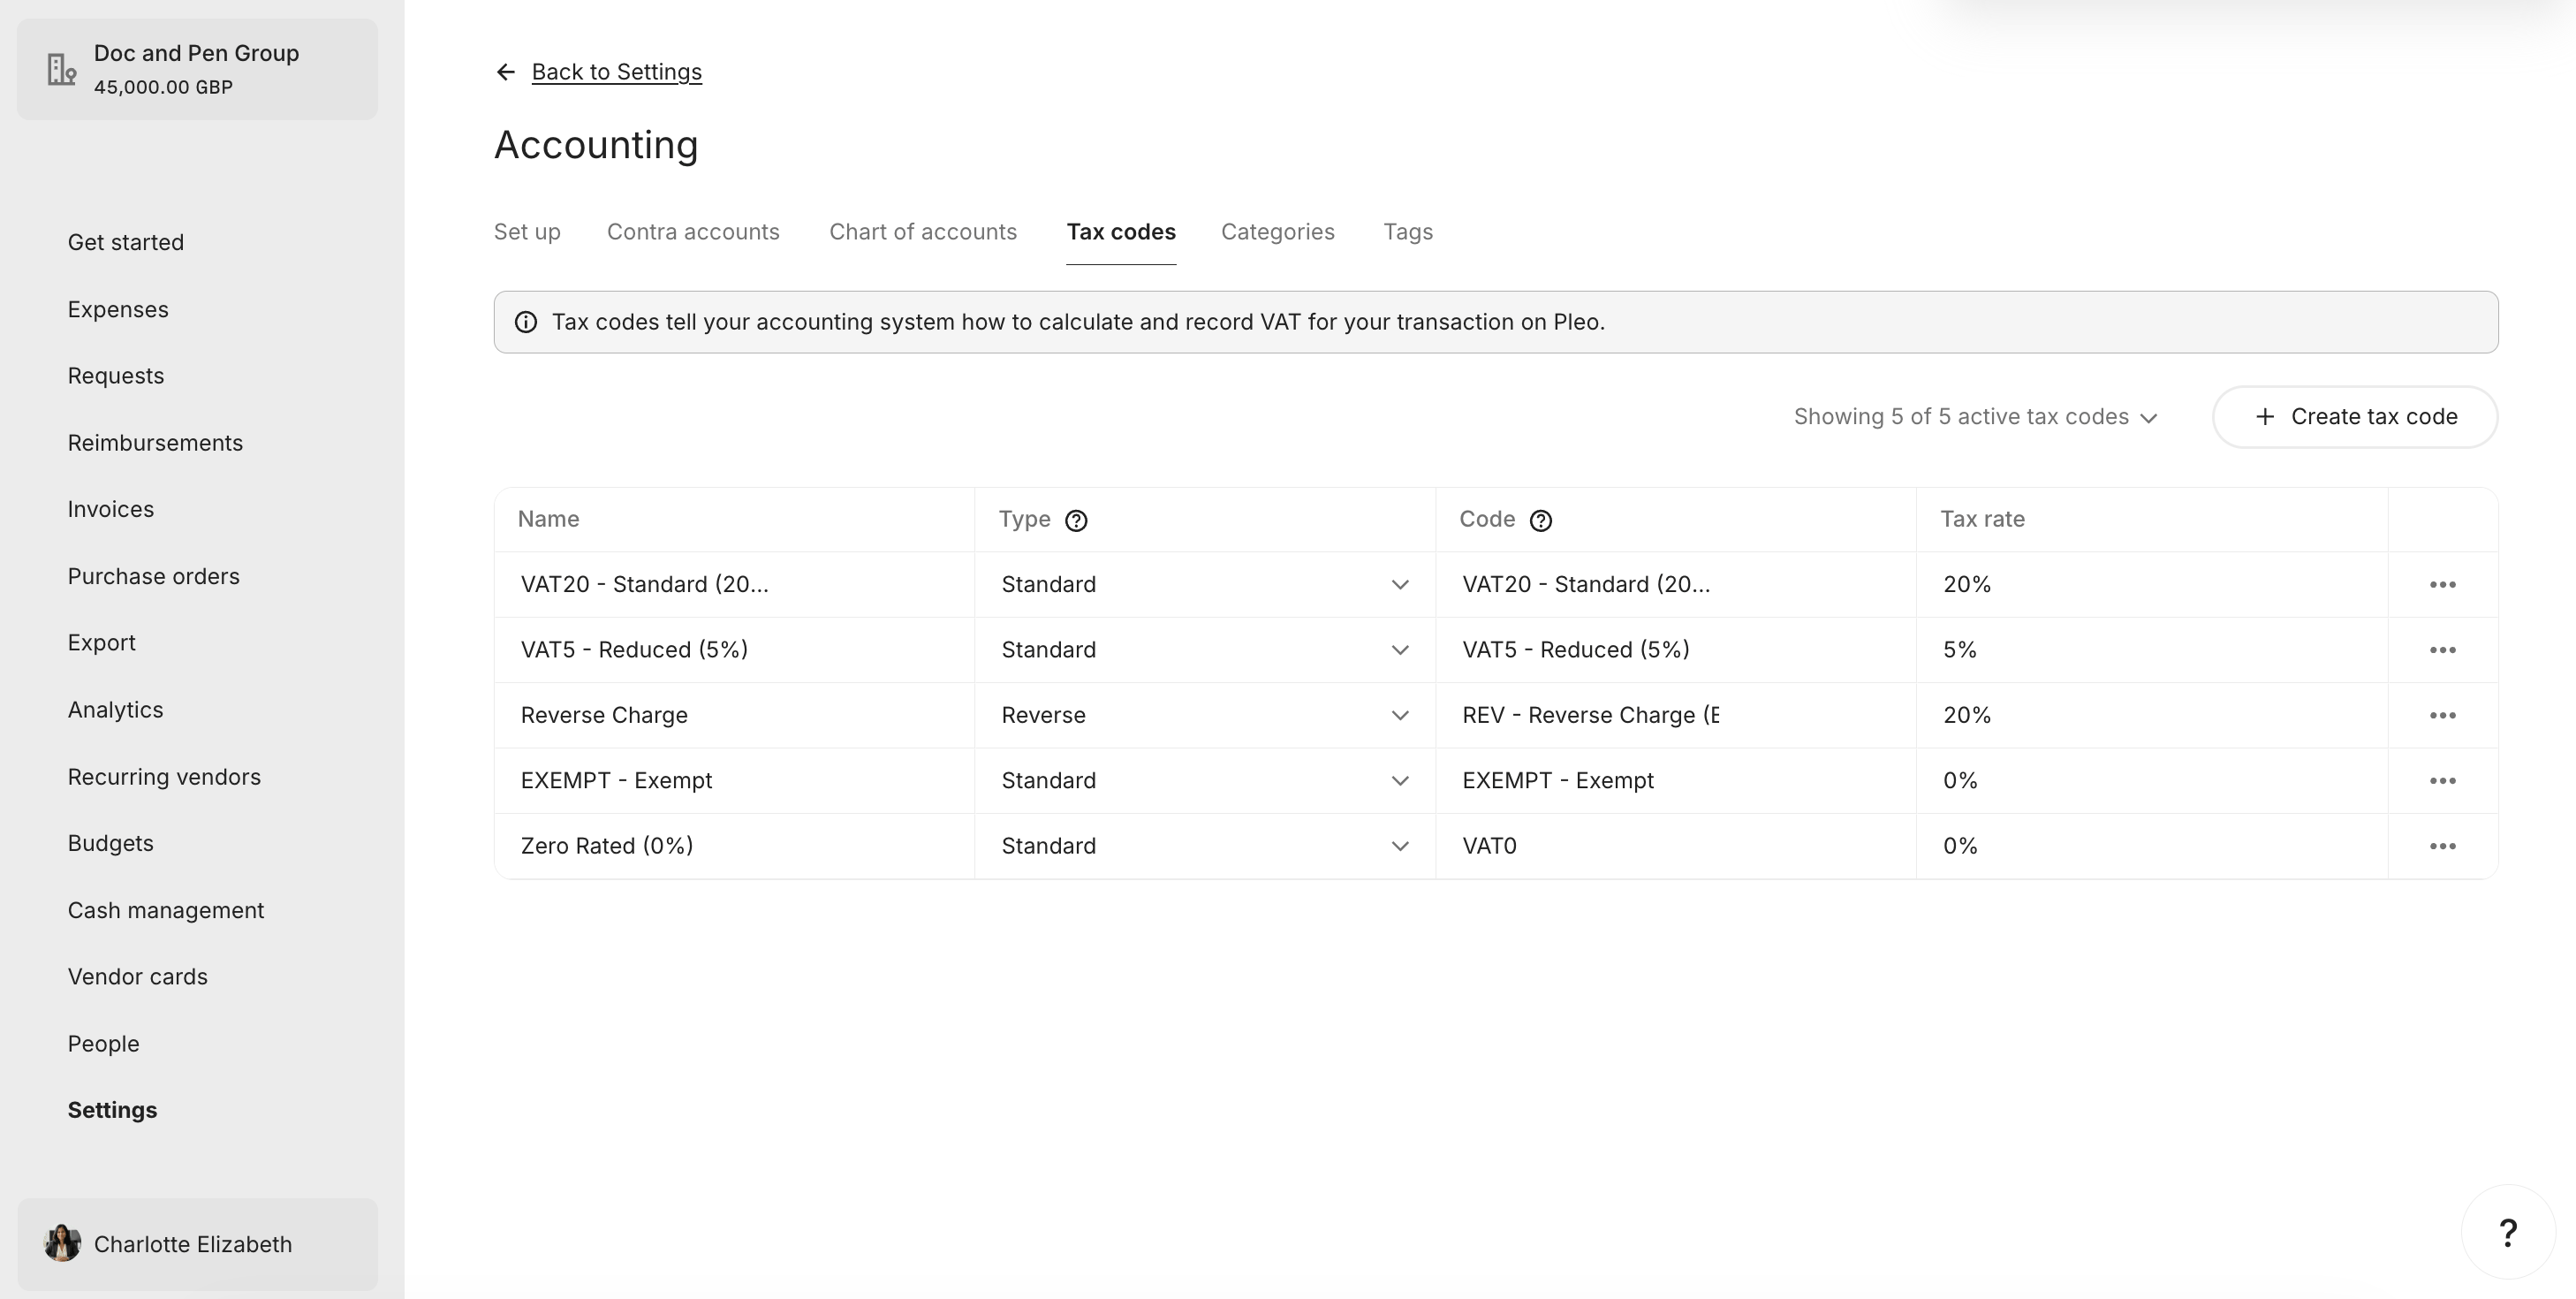Screen dimensions: 2576x1299
Task: Click the Create tax code button
Action: pyautogui.click(x=2355, y=417)
